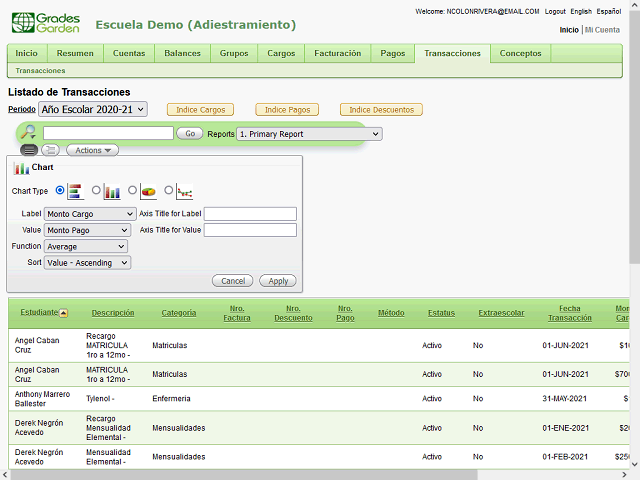Click the Estudiante sort arrow icon
The height and width of the screenshot is (480, 640).
coord(64,313)
